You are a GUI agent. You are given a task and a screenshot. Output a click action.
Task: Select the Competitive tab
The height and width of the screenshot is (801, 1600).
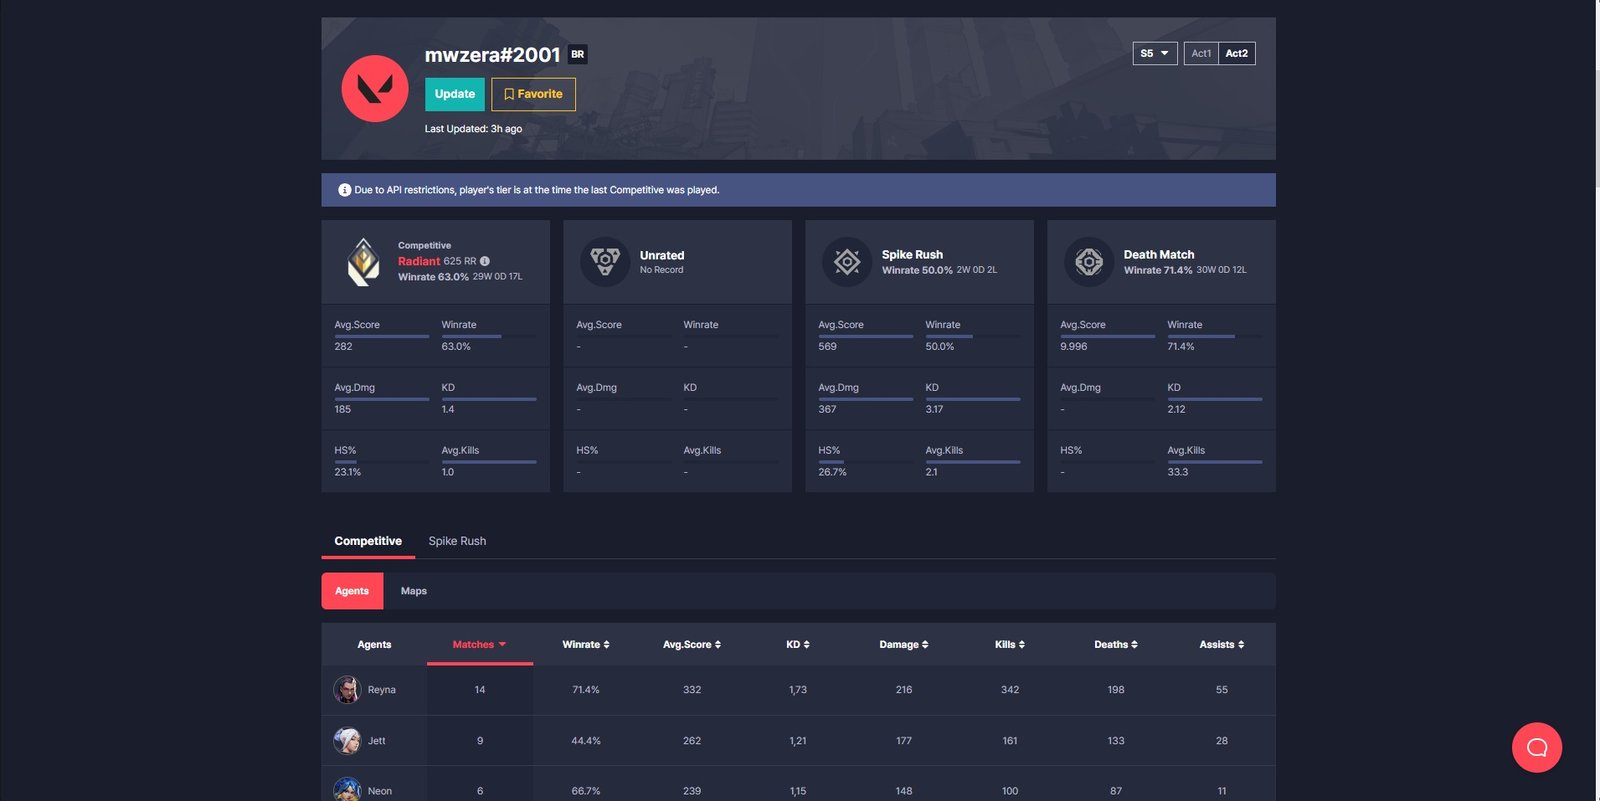click(x=368, y=541)
